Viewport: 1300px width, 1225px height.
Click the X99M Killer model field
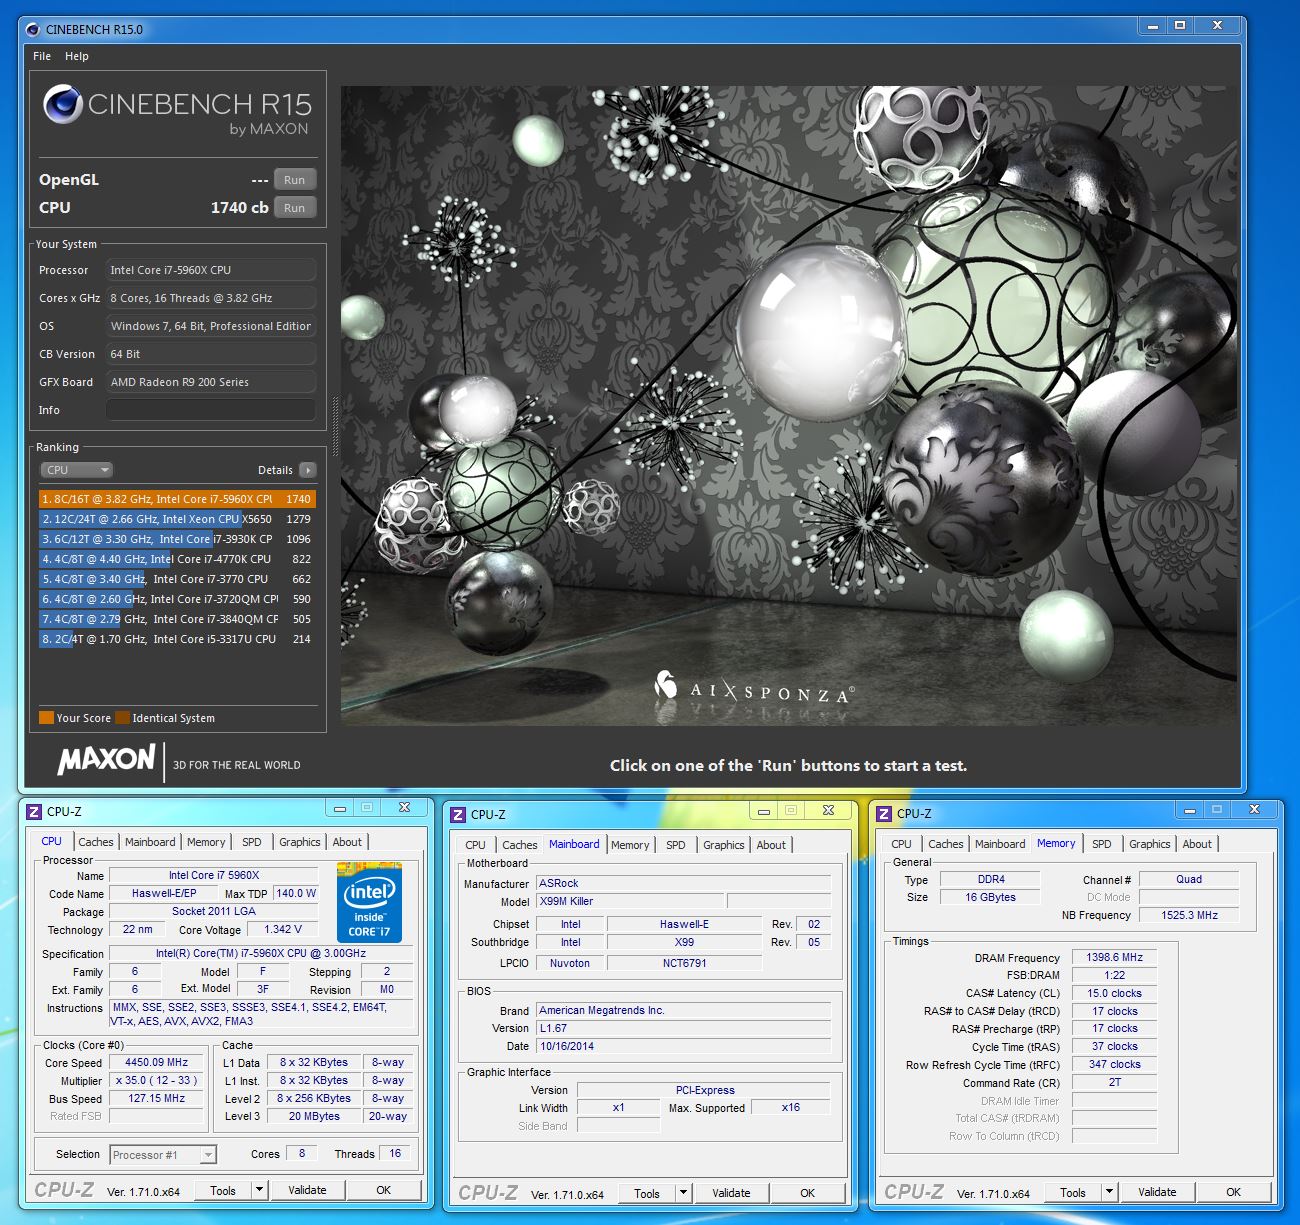coord(629,901)
